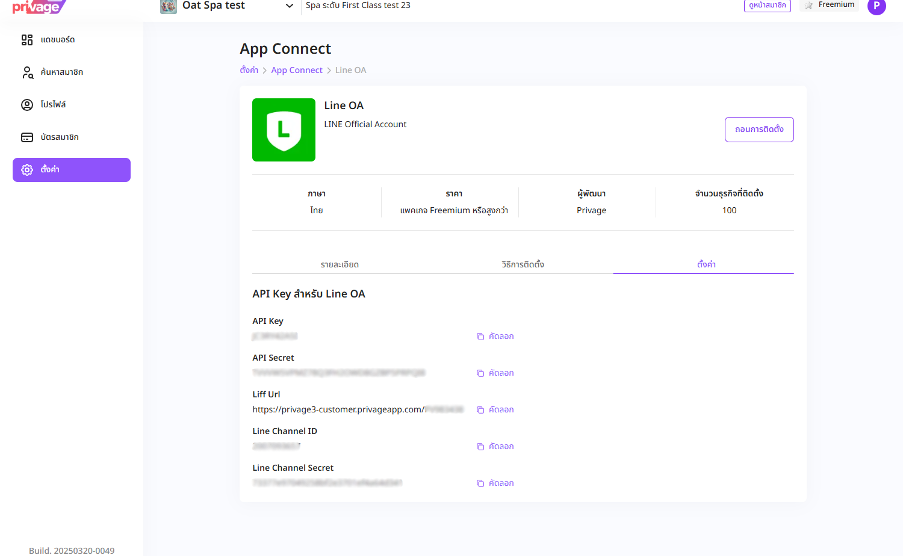Open the purple P user avatar menu
Screen dimensions: 904x556
(x=876, y=6)
